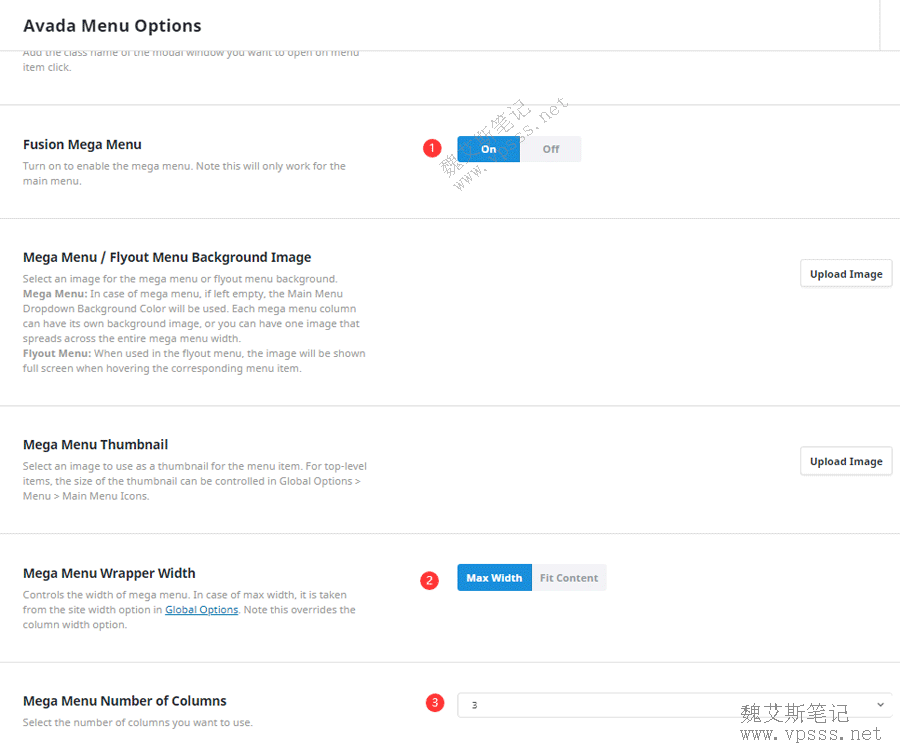Click the Mega Menu Wrapper Width heading
900x755 pixels.
109,573
